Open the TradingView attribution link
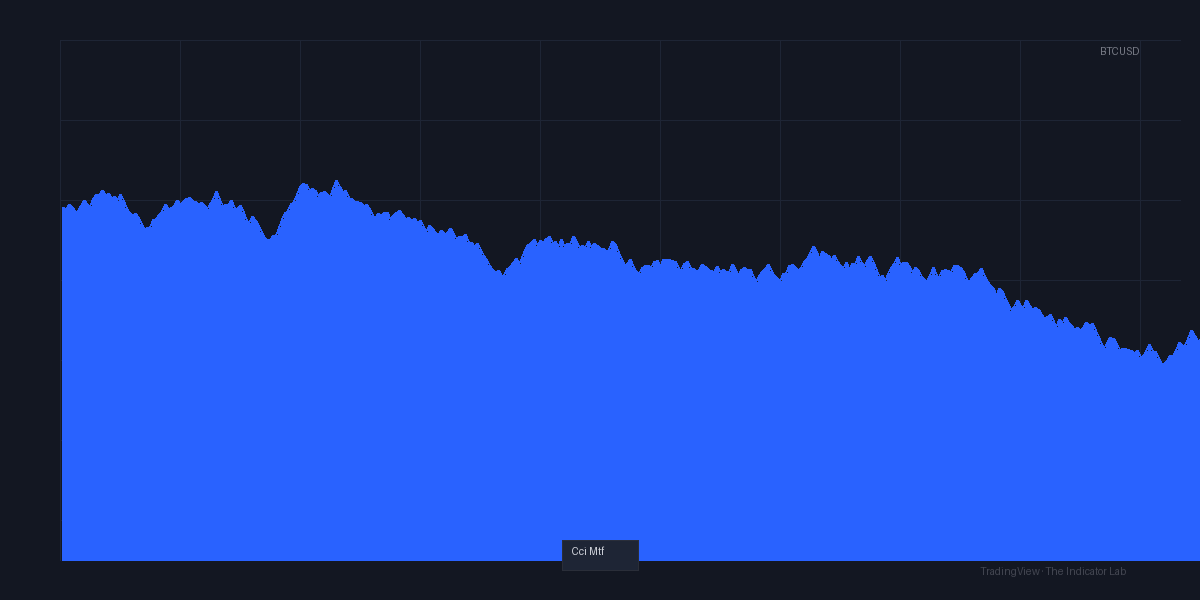Screen dimensions: 1200x600 tap(1053, 571)
